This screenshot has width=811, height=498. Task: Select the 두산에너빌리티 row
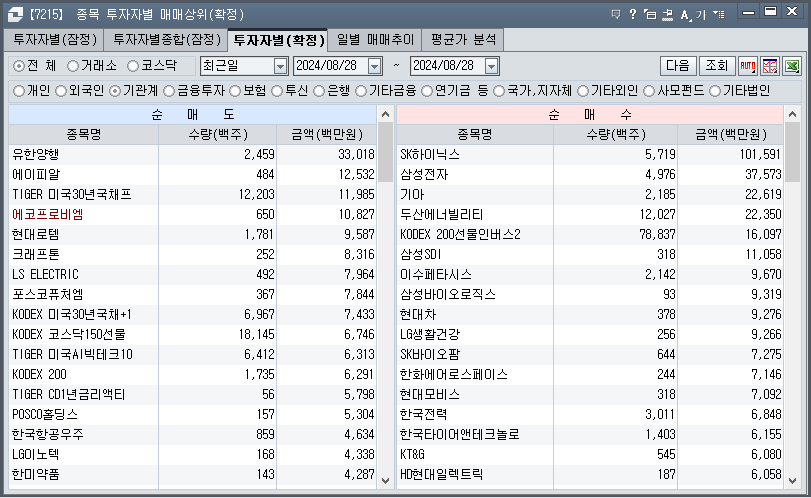(x=590, y=215)
